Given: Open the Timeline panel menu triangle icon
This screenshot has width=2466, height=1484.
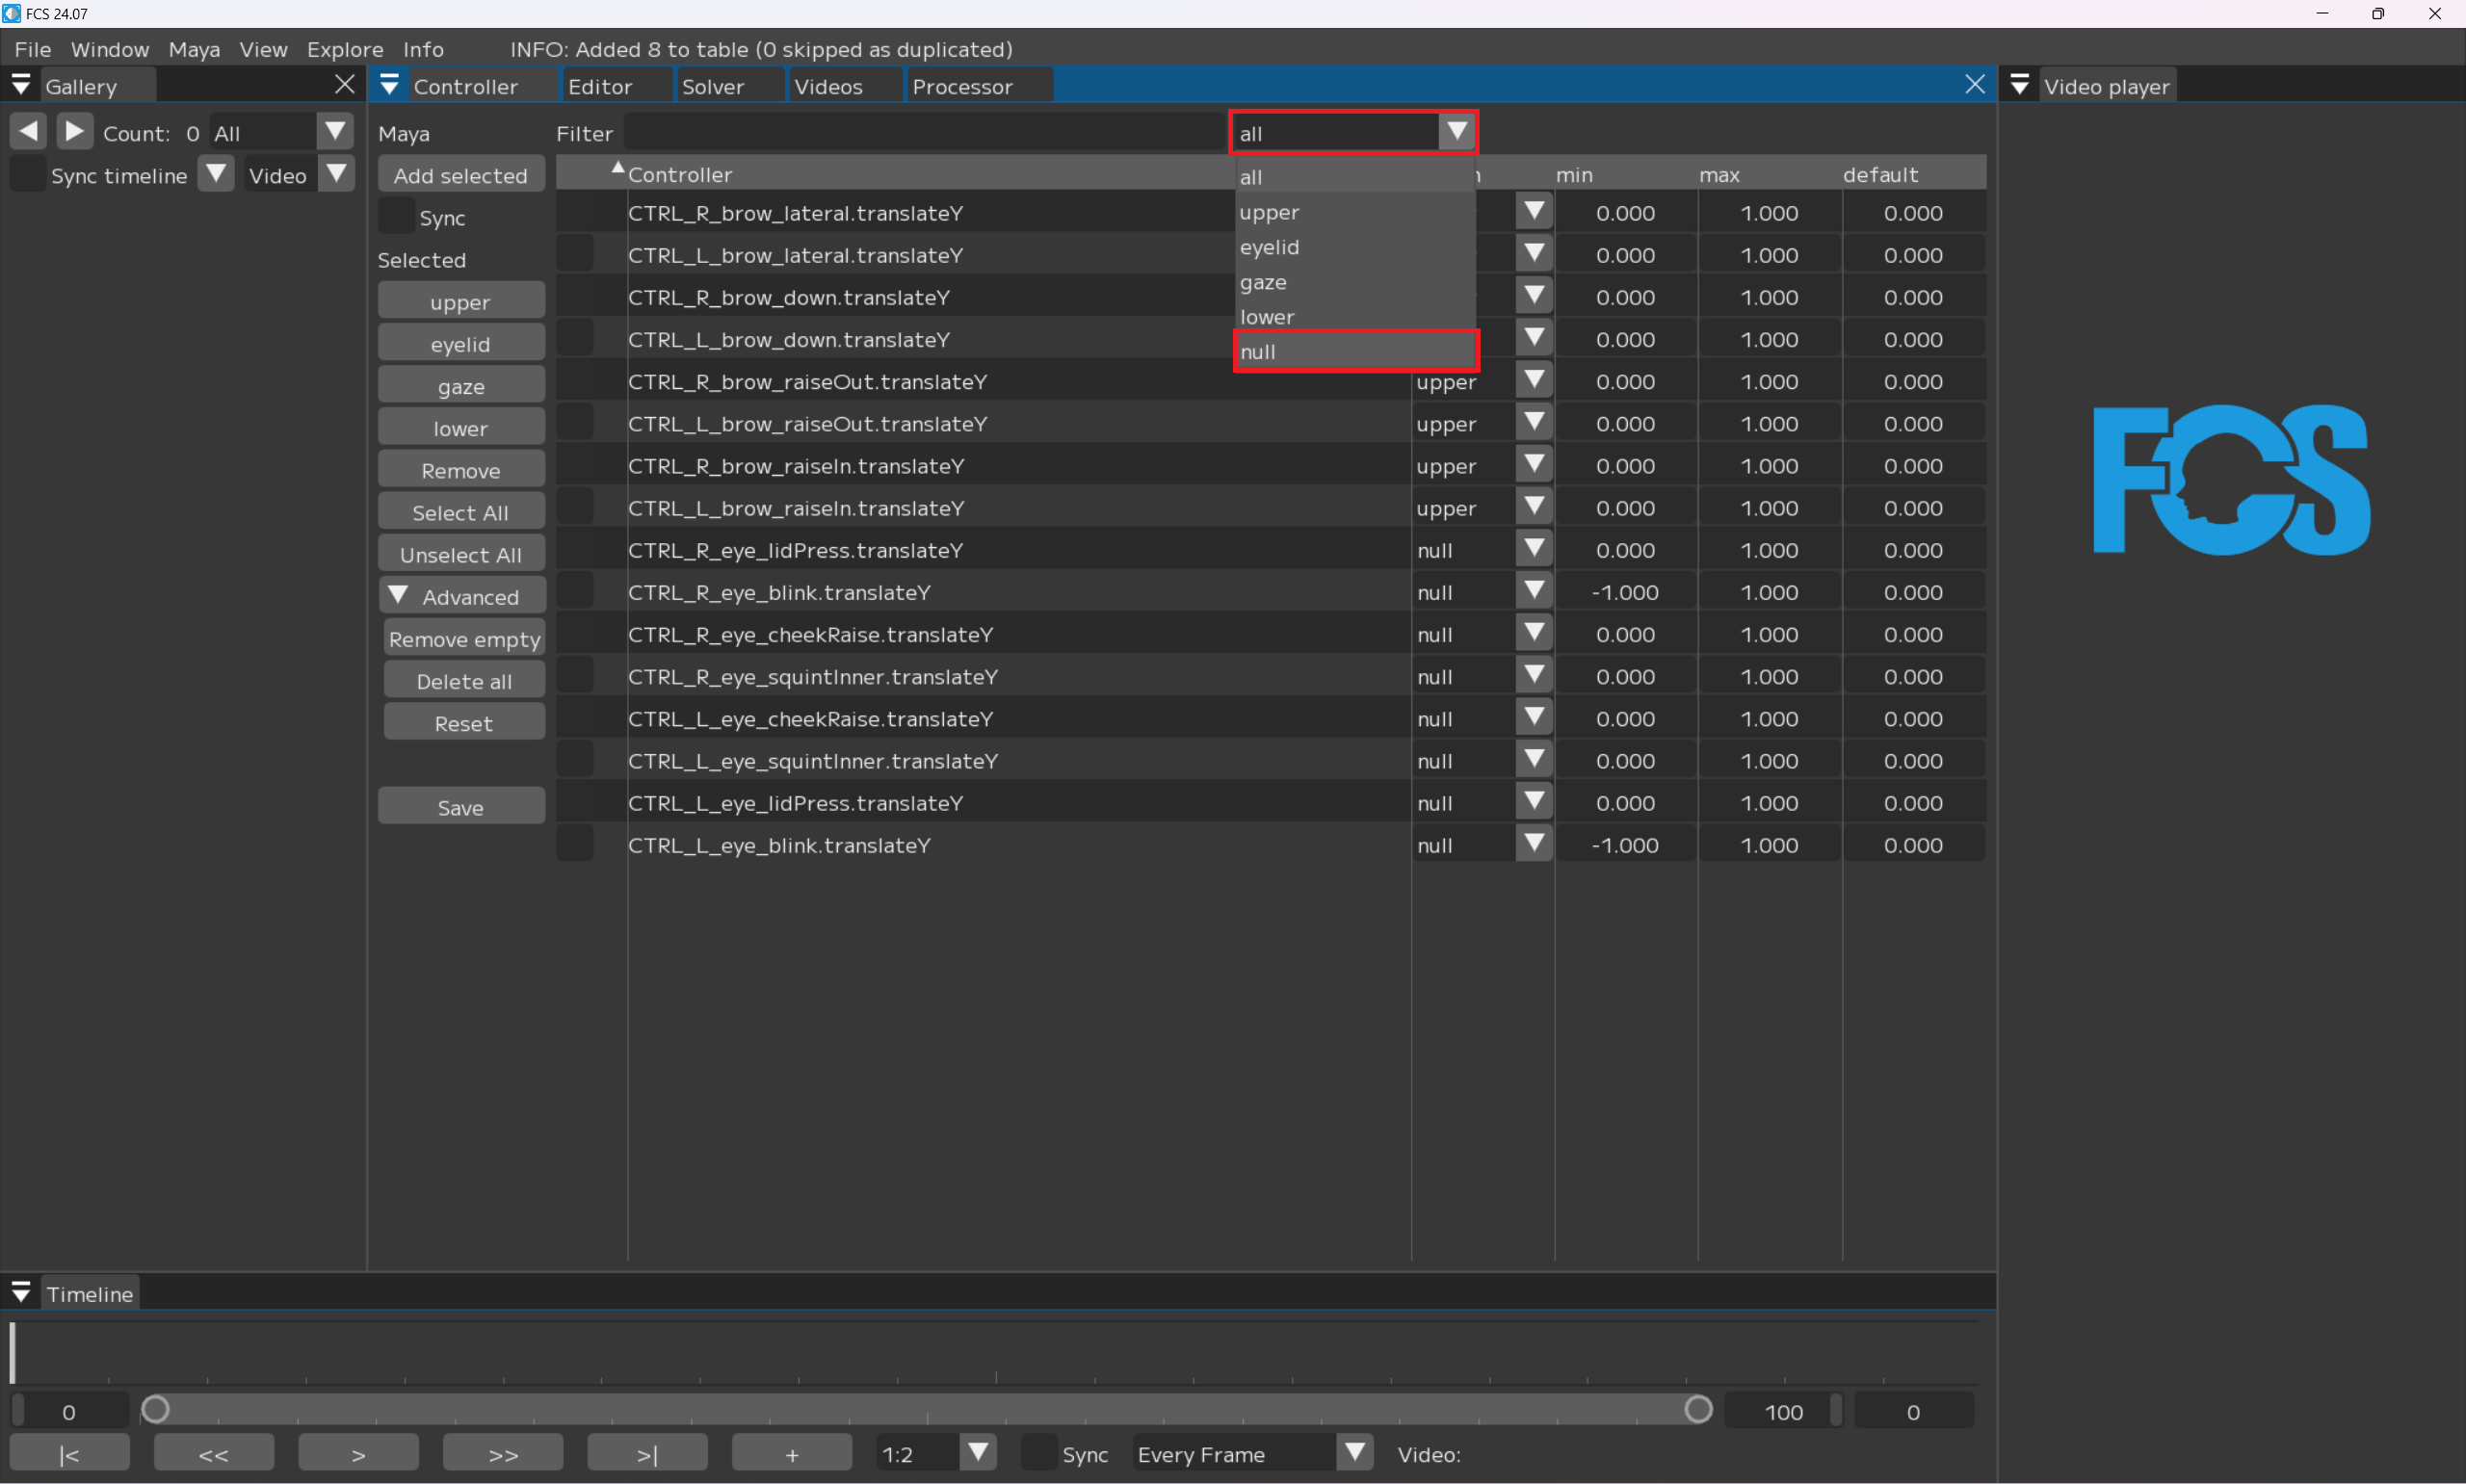Looking at the screenshot, I should point(21,1293).
